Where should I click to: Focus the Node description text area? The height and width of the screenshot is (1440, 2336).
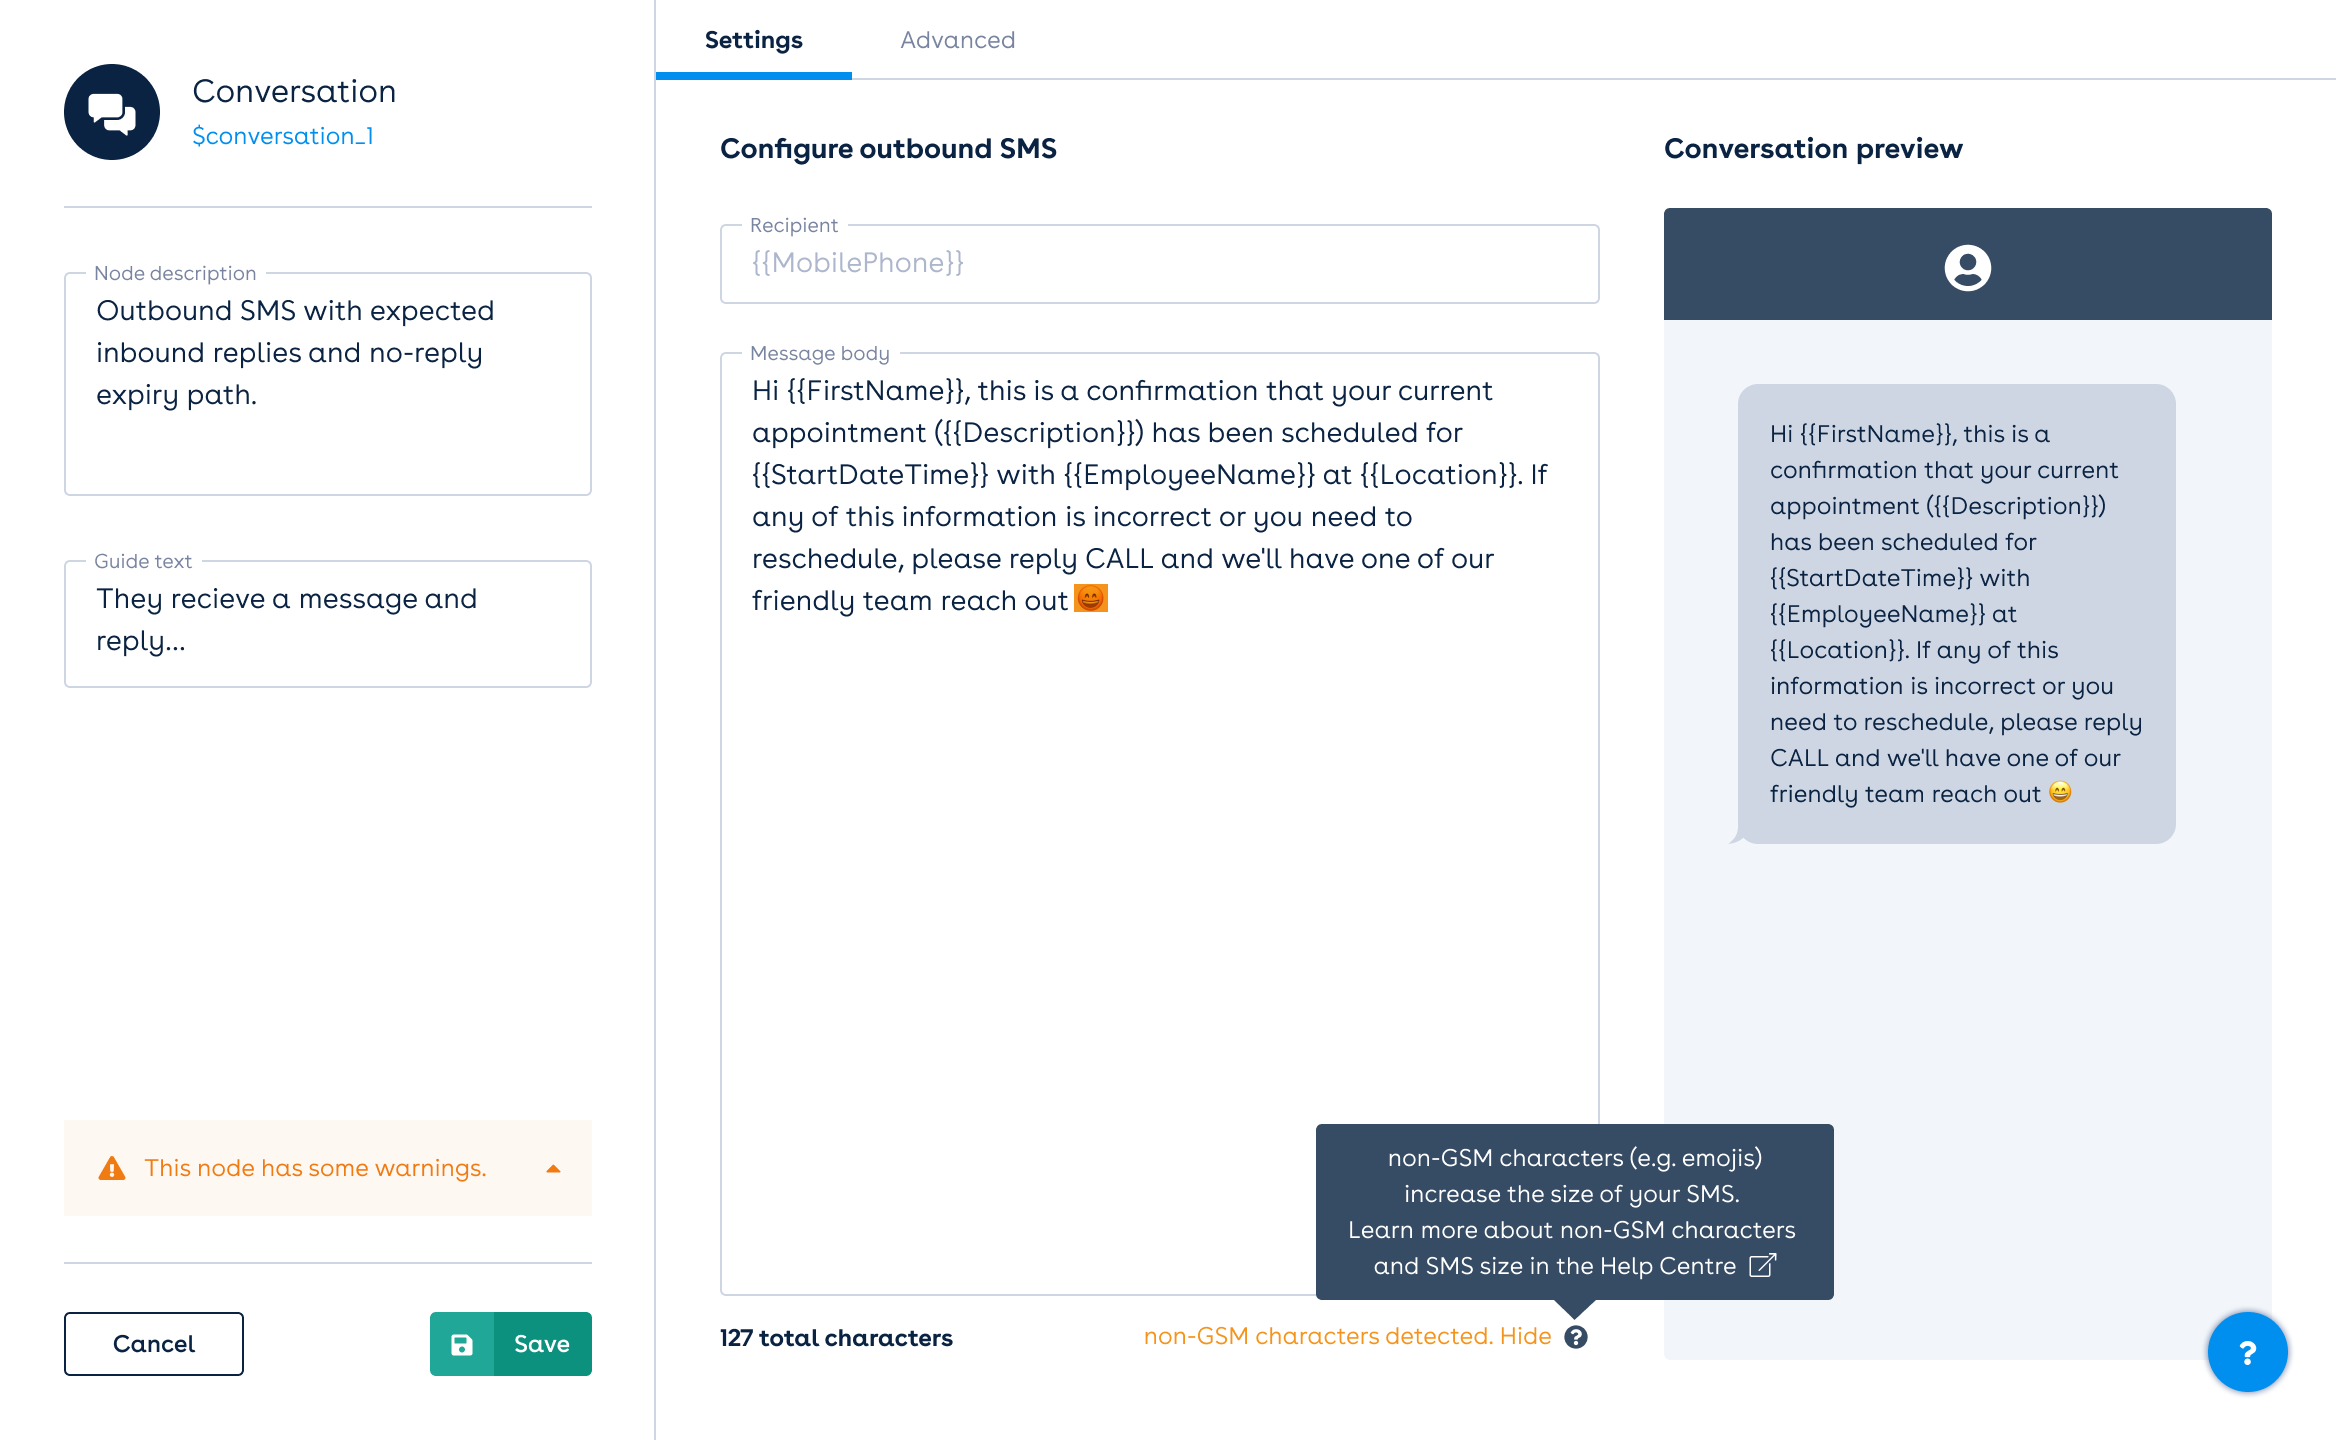click(328, 384)
